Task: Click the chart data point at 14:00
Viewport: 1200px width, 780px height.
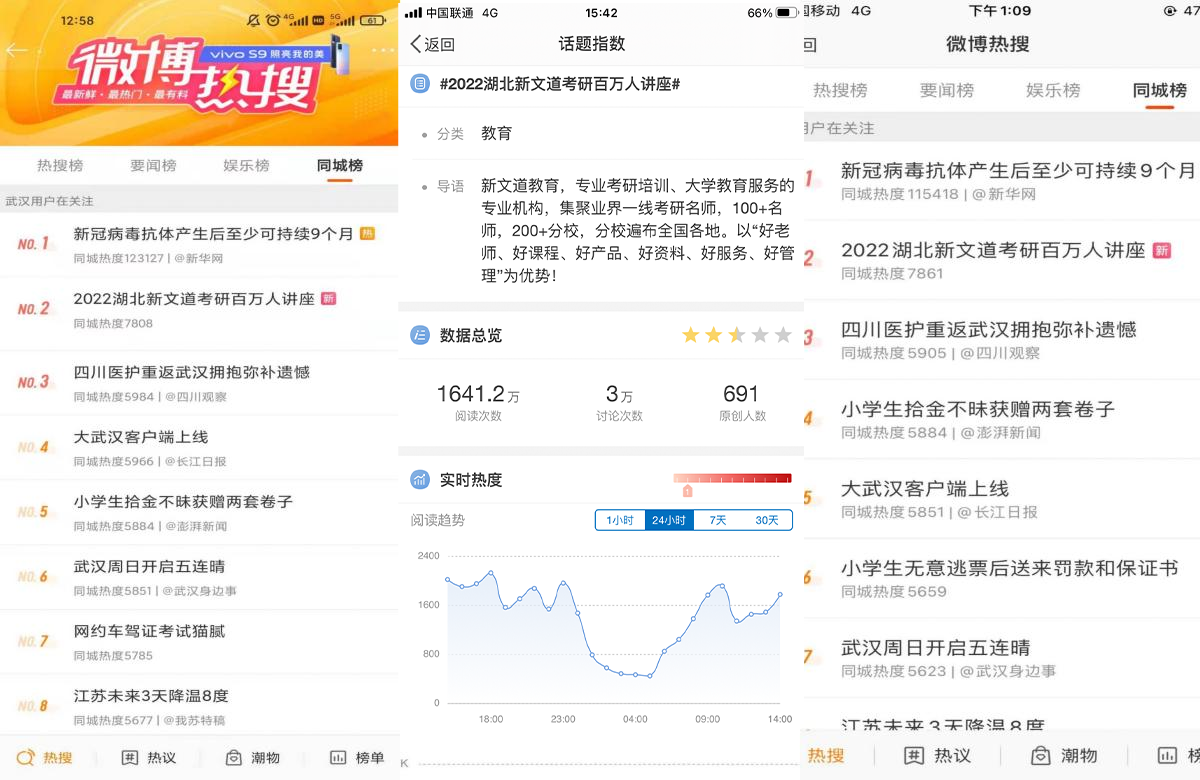Action: (780, 595)
